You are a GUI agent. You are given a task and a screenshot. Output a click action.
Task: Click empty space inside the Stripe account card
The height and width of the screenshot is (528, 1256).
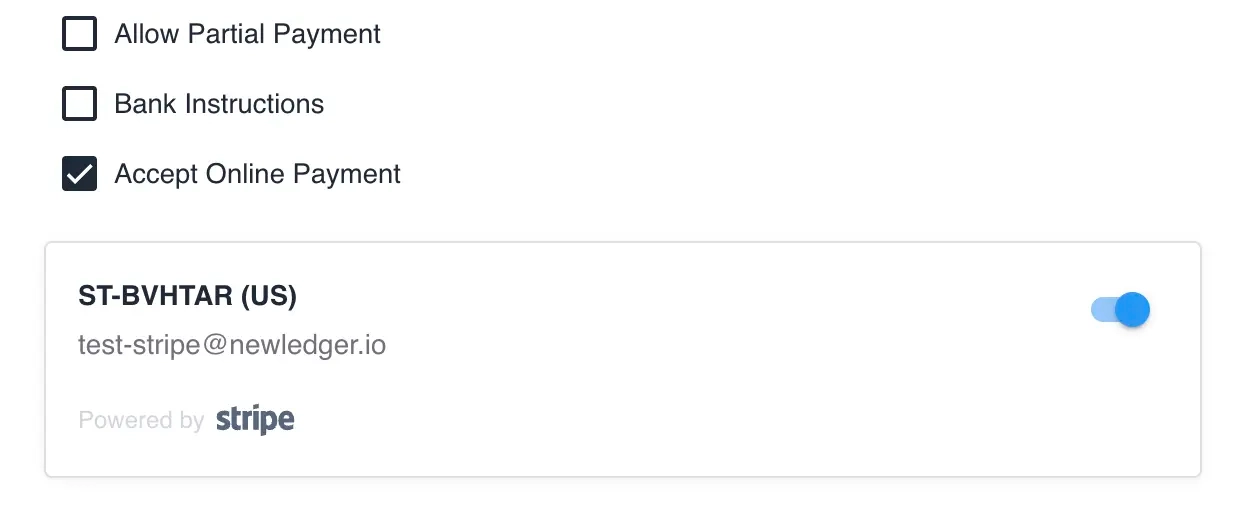pyautogui.click(x=700, y=400)
